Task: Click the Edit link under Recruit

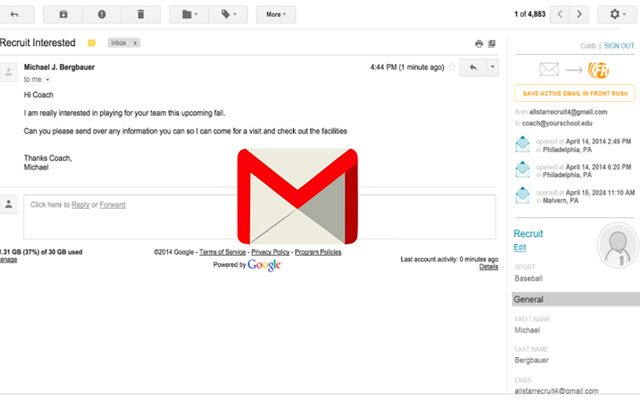Action: point(520,247)
